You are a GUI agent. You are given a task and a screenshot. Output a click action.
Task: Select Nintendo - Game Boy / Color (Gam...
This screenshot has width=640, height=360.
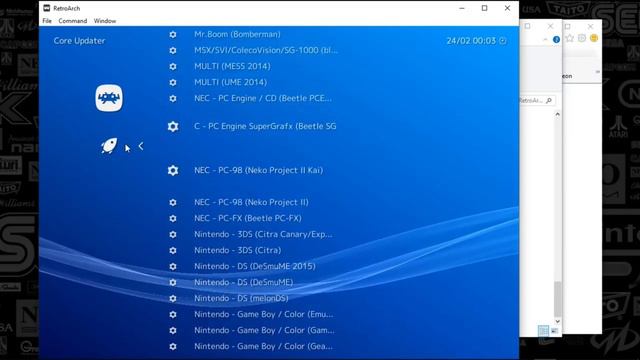[264, 330]
